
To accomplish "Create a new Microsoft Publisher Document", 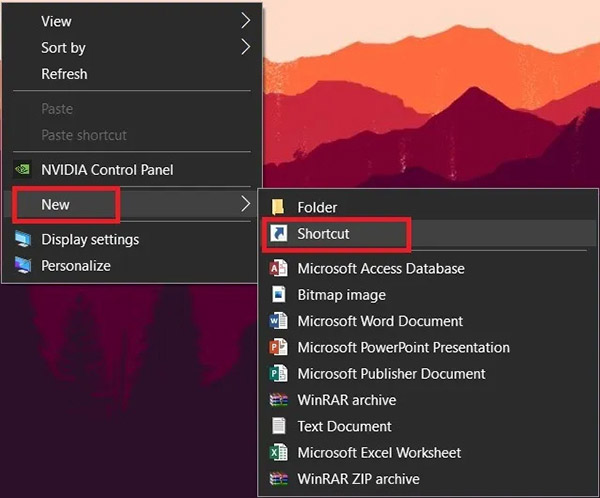I will (428, 374).
